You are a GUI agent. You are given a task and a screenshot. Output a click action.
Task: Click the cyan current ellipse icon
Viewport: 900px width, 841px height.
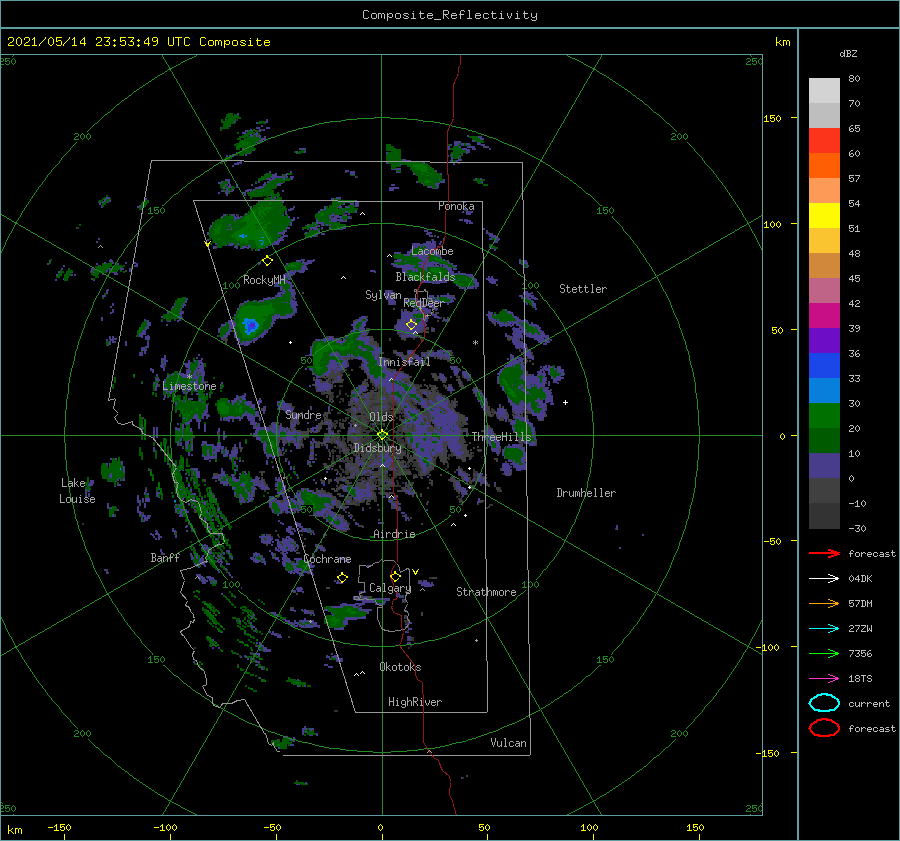click(824, 703)
